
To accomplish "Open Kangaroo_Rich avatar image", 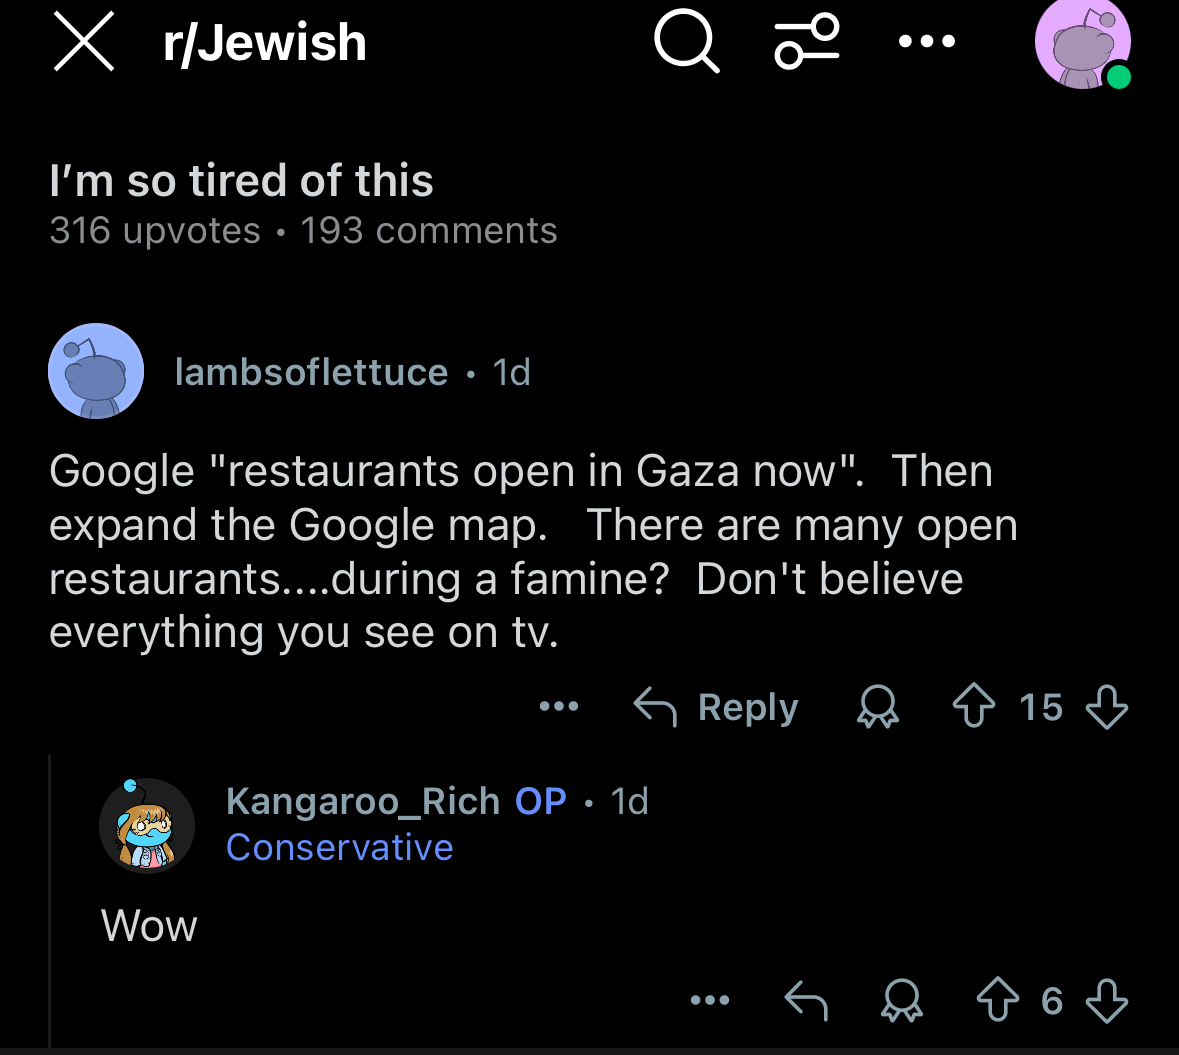I will tap(147, 825).
